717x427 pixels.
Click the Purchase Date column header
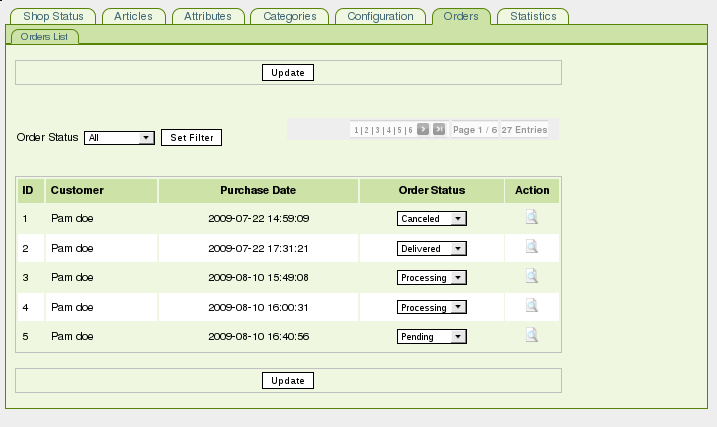(x=258, y=190)
